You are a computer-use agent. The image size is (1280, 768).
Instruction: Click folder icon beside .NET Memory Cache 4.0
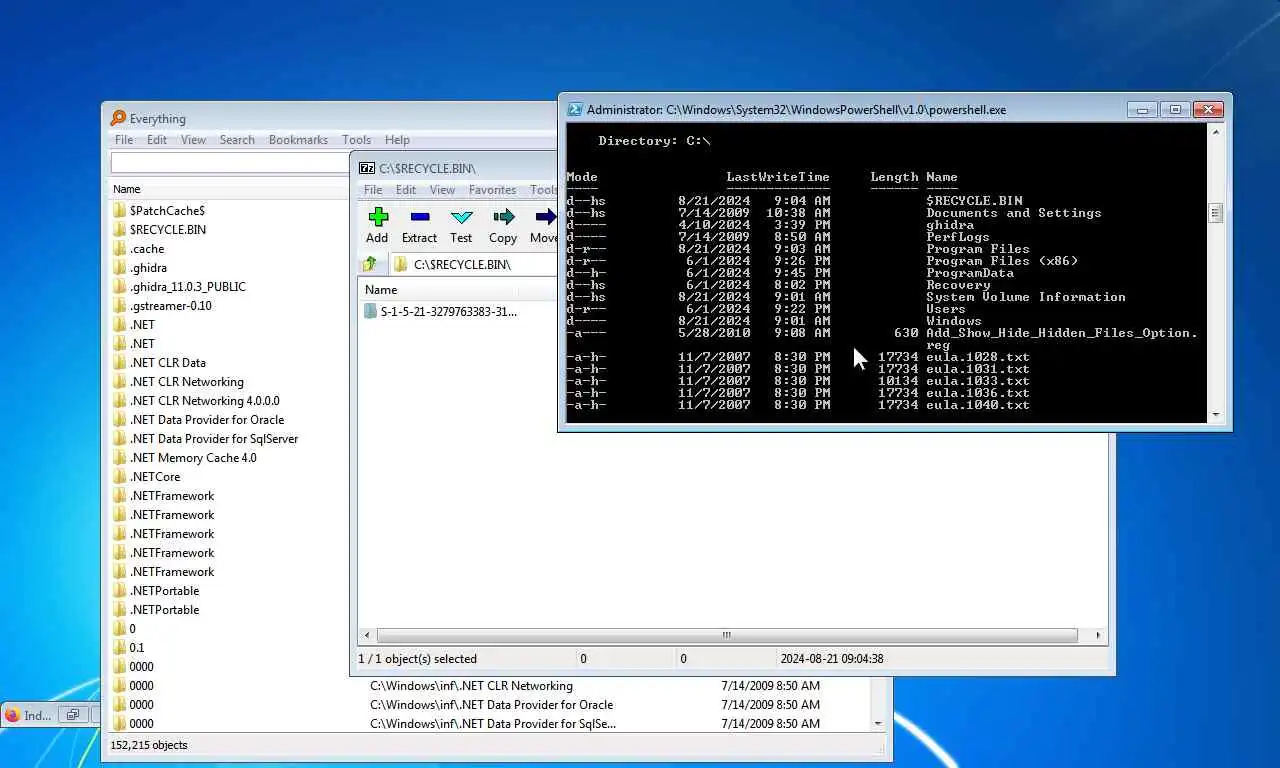119,457
